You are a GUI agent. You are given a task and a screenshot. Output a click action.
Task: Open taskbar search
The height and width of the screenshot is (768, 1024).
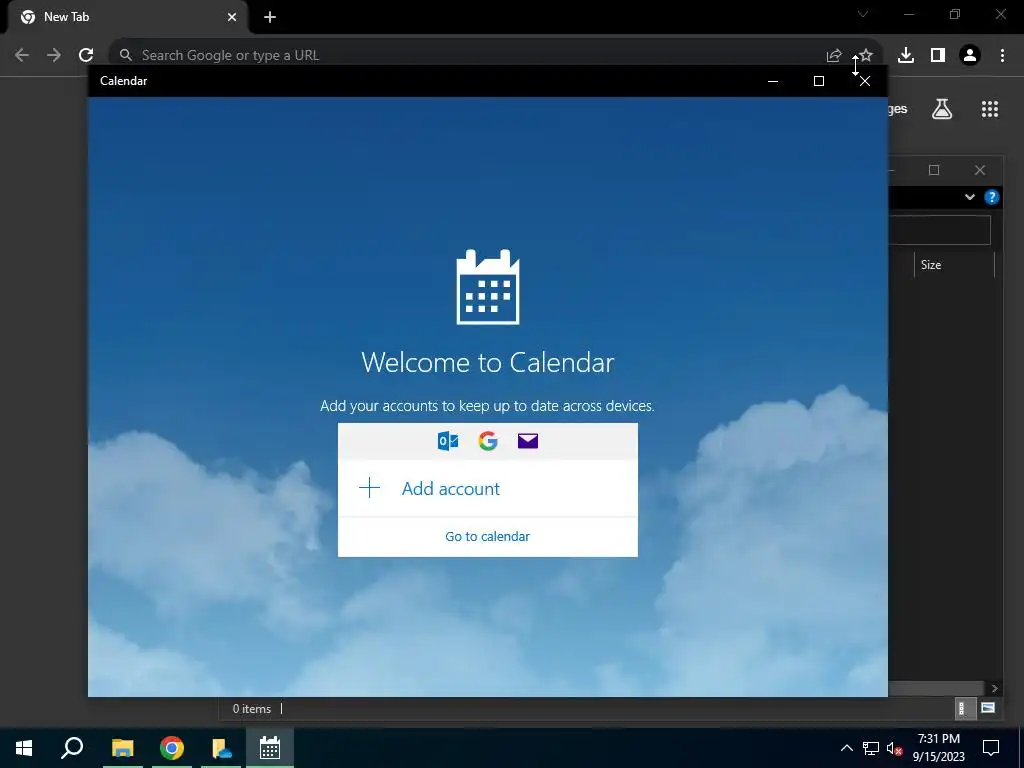click(72, 748)
